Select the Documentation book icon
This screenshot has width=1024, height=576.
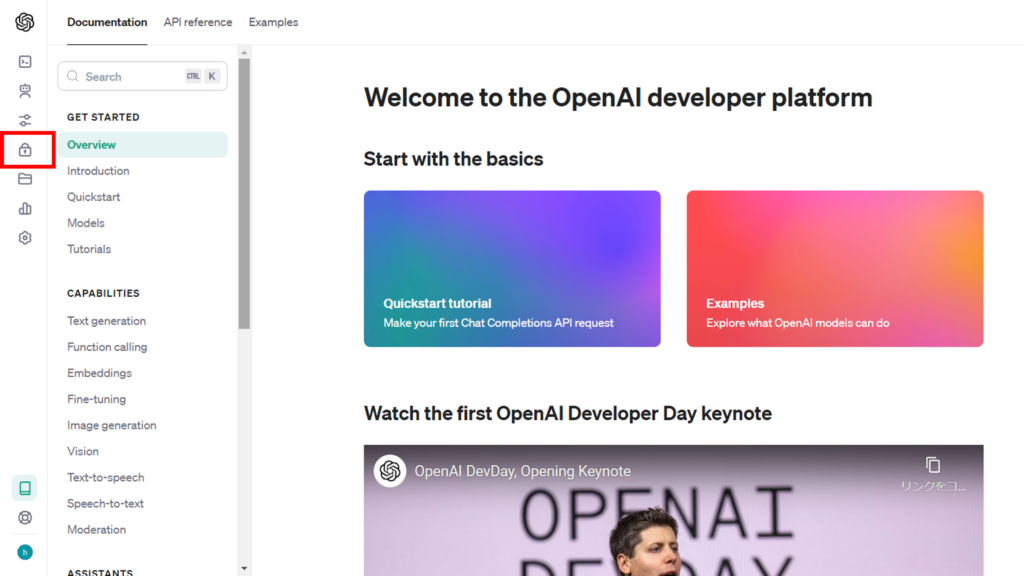tap(25, 488)
